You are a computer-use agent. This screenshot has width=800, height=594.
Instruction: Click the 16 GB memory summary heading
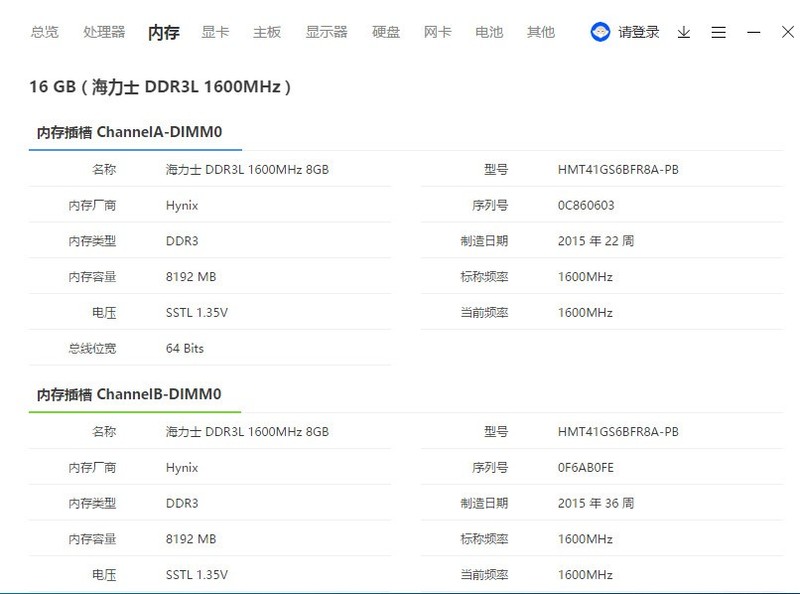[158, 87]
